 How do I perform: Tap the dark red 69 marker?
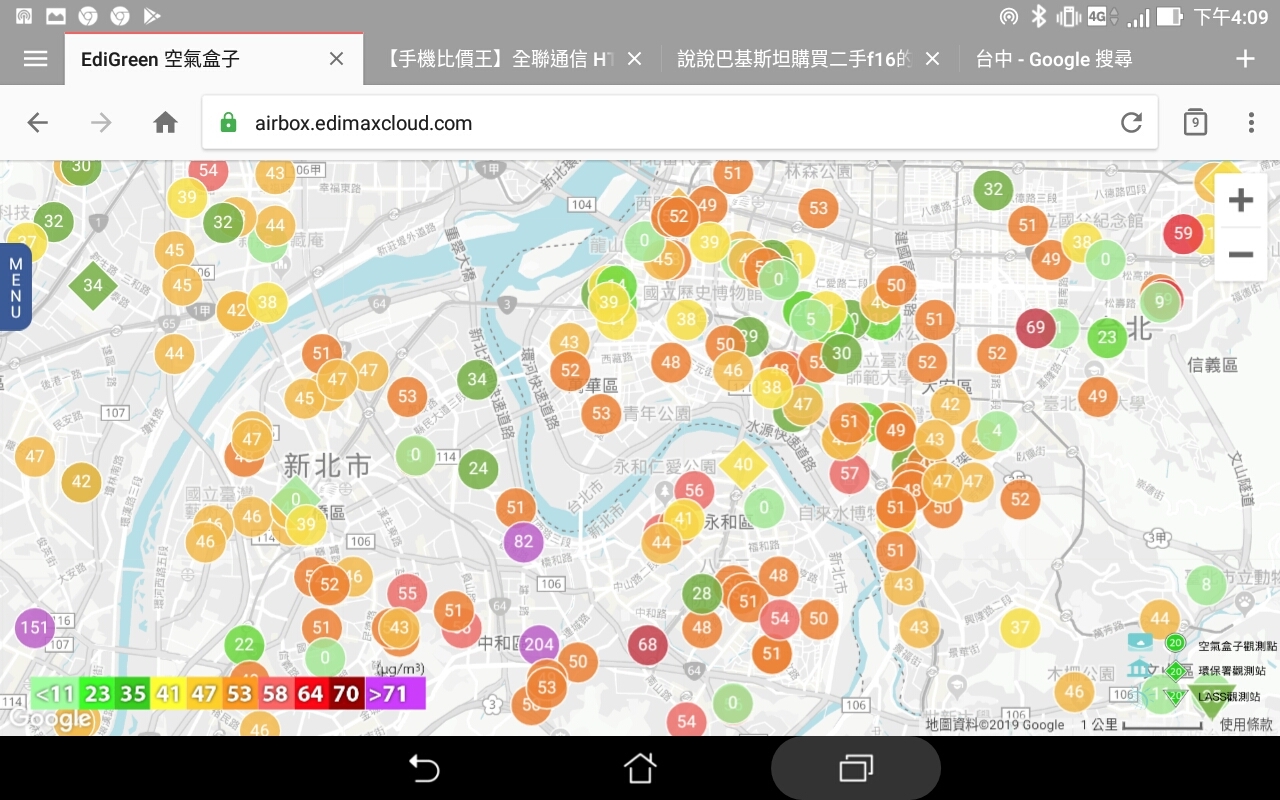coord(1035,327)
